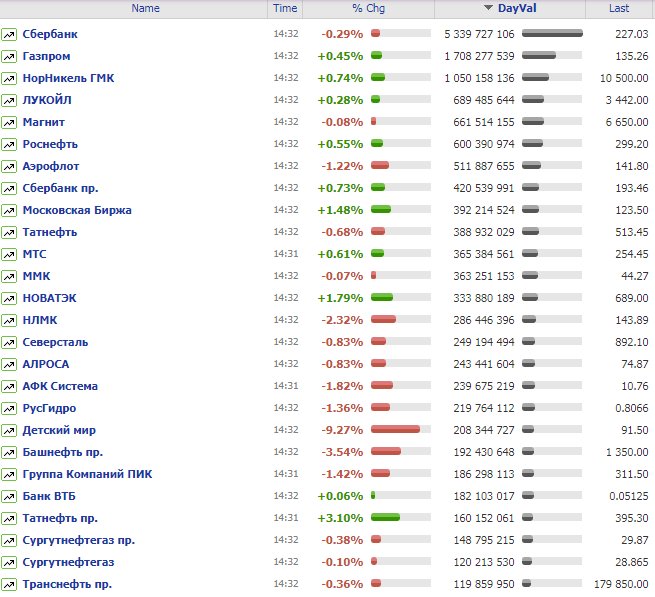Select the day value 5 339 727 106
Image resolution: width=655 pixels, height=597 pixels.
[480, 34]
